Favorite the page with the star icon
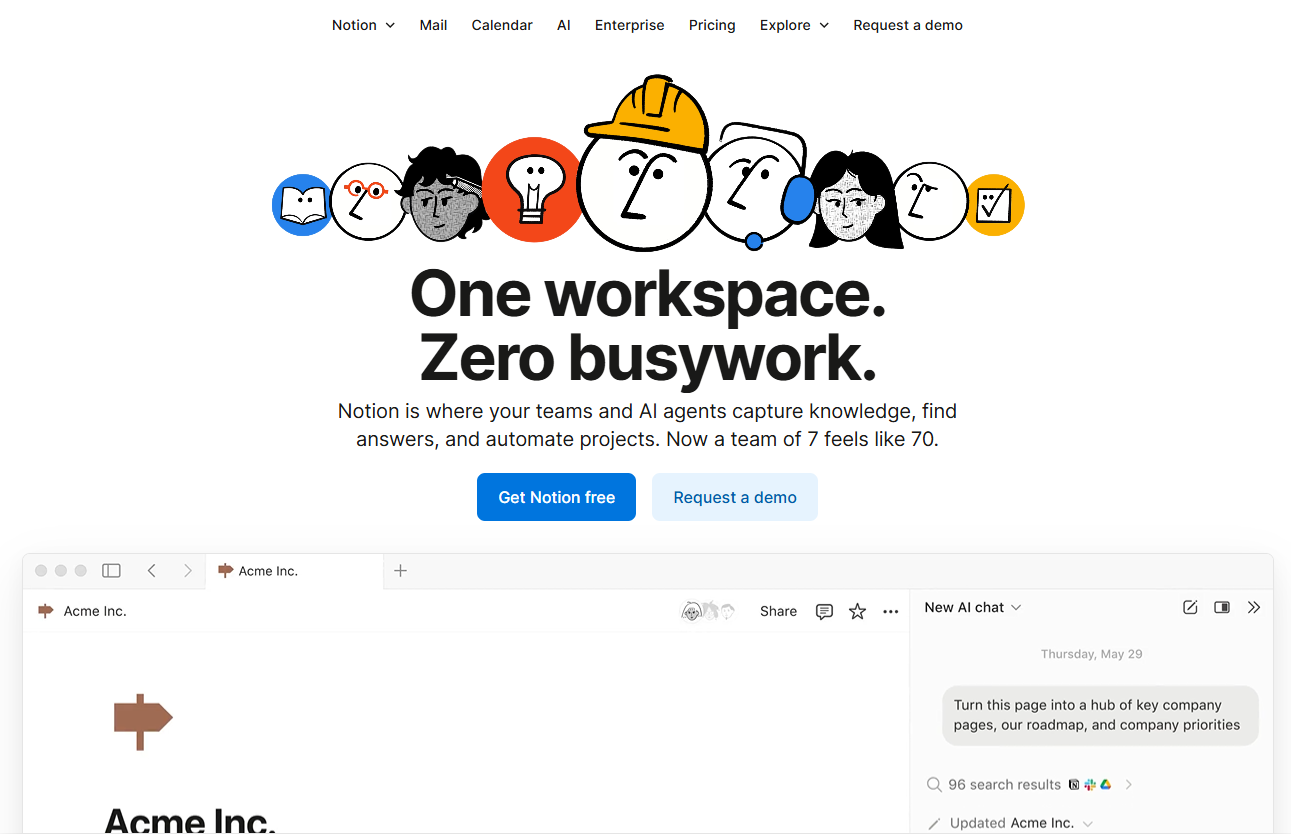 pos(857,612)
